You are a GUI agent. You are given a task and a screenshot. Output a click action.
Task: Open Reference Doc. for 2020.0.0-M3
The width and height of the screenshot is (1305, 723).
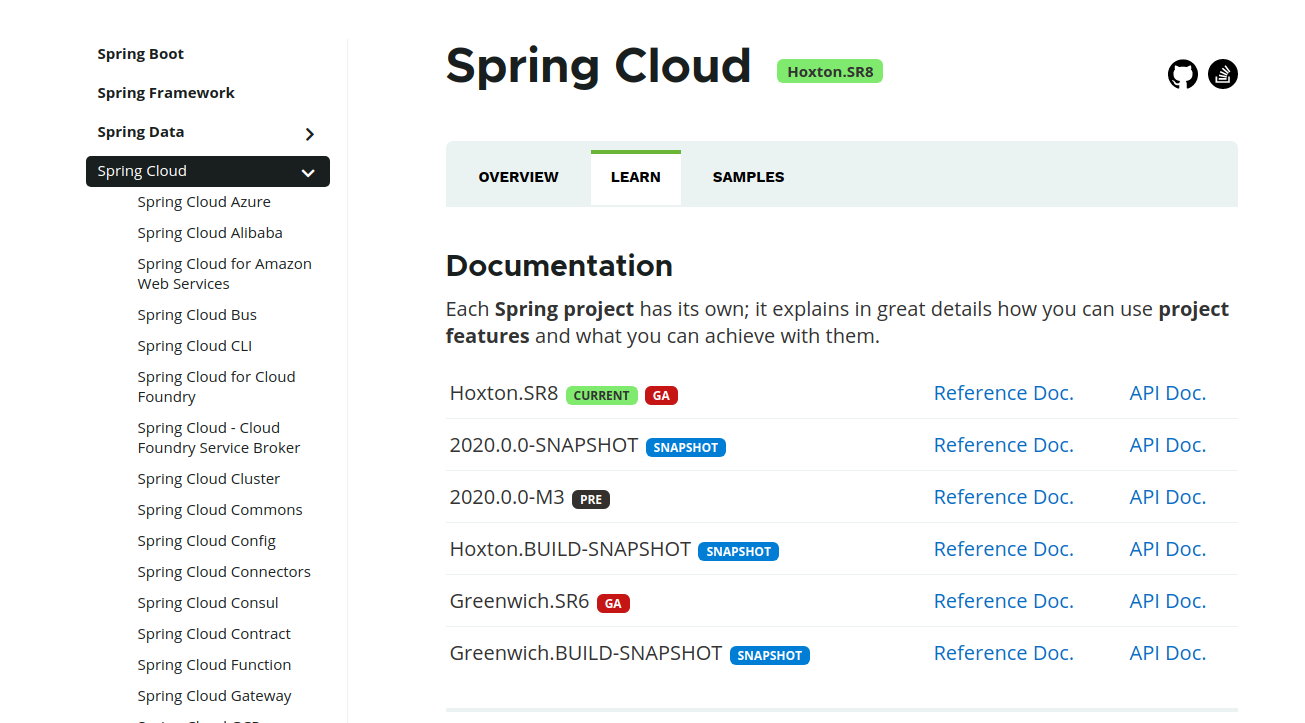1003,497
